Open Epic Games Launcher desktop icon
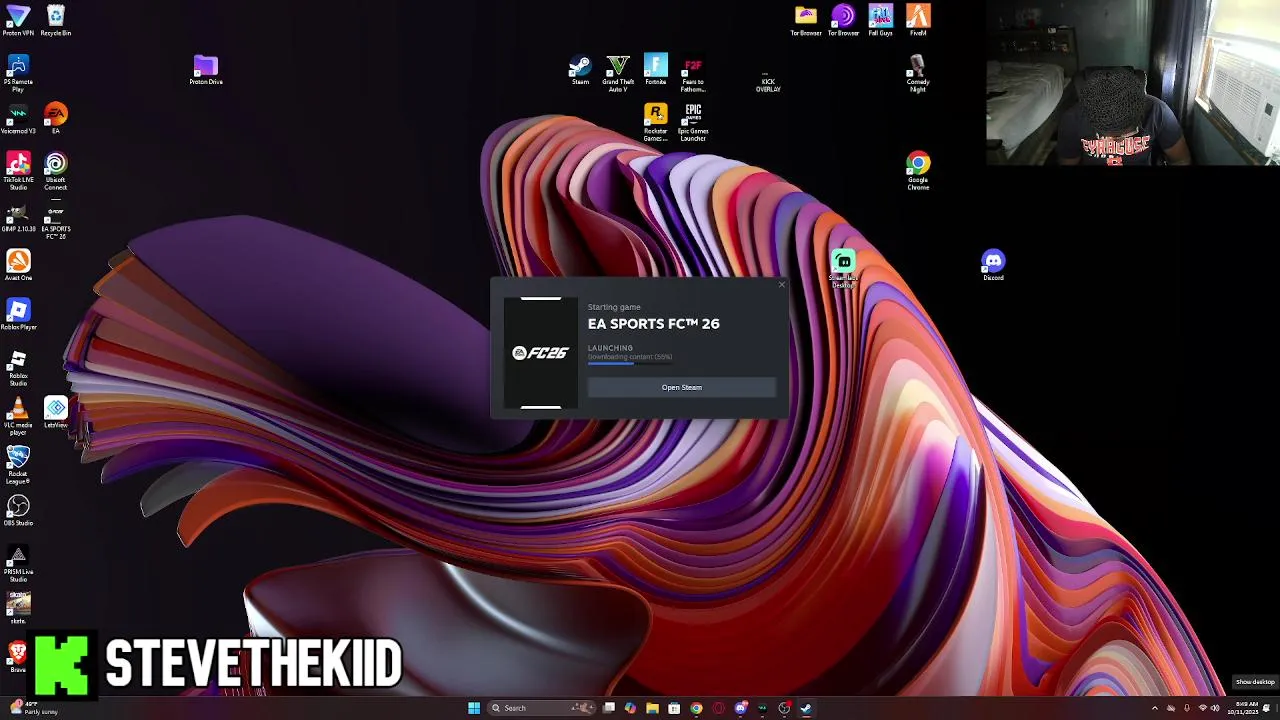Viewport: 1280px width, 720px height. [x=693, y=122]
